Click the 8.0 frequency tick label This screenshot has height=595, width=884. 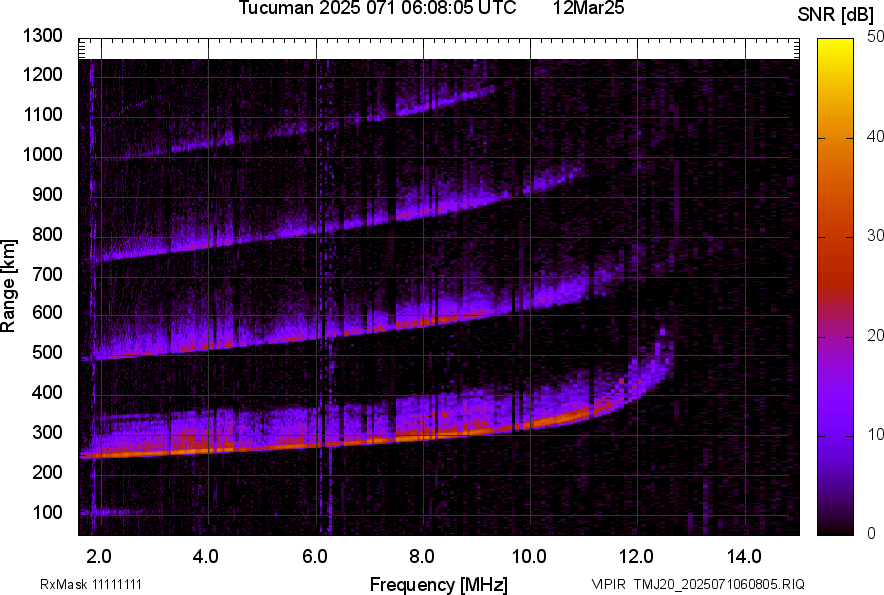(422, 556)
